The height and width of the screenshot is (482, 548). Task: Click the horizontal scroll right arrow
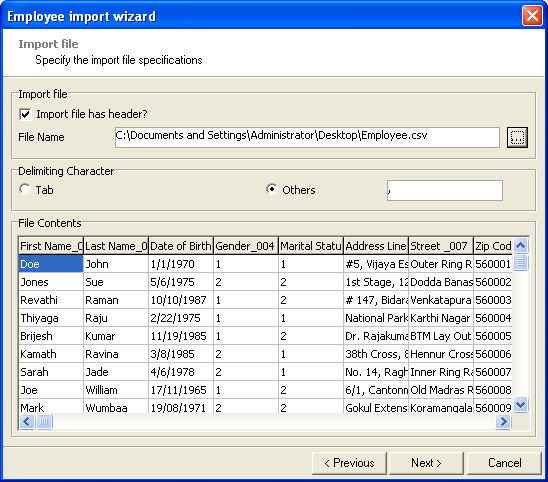(x=503, y=422)
